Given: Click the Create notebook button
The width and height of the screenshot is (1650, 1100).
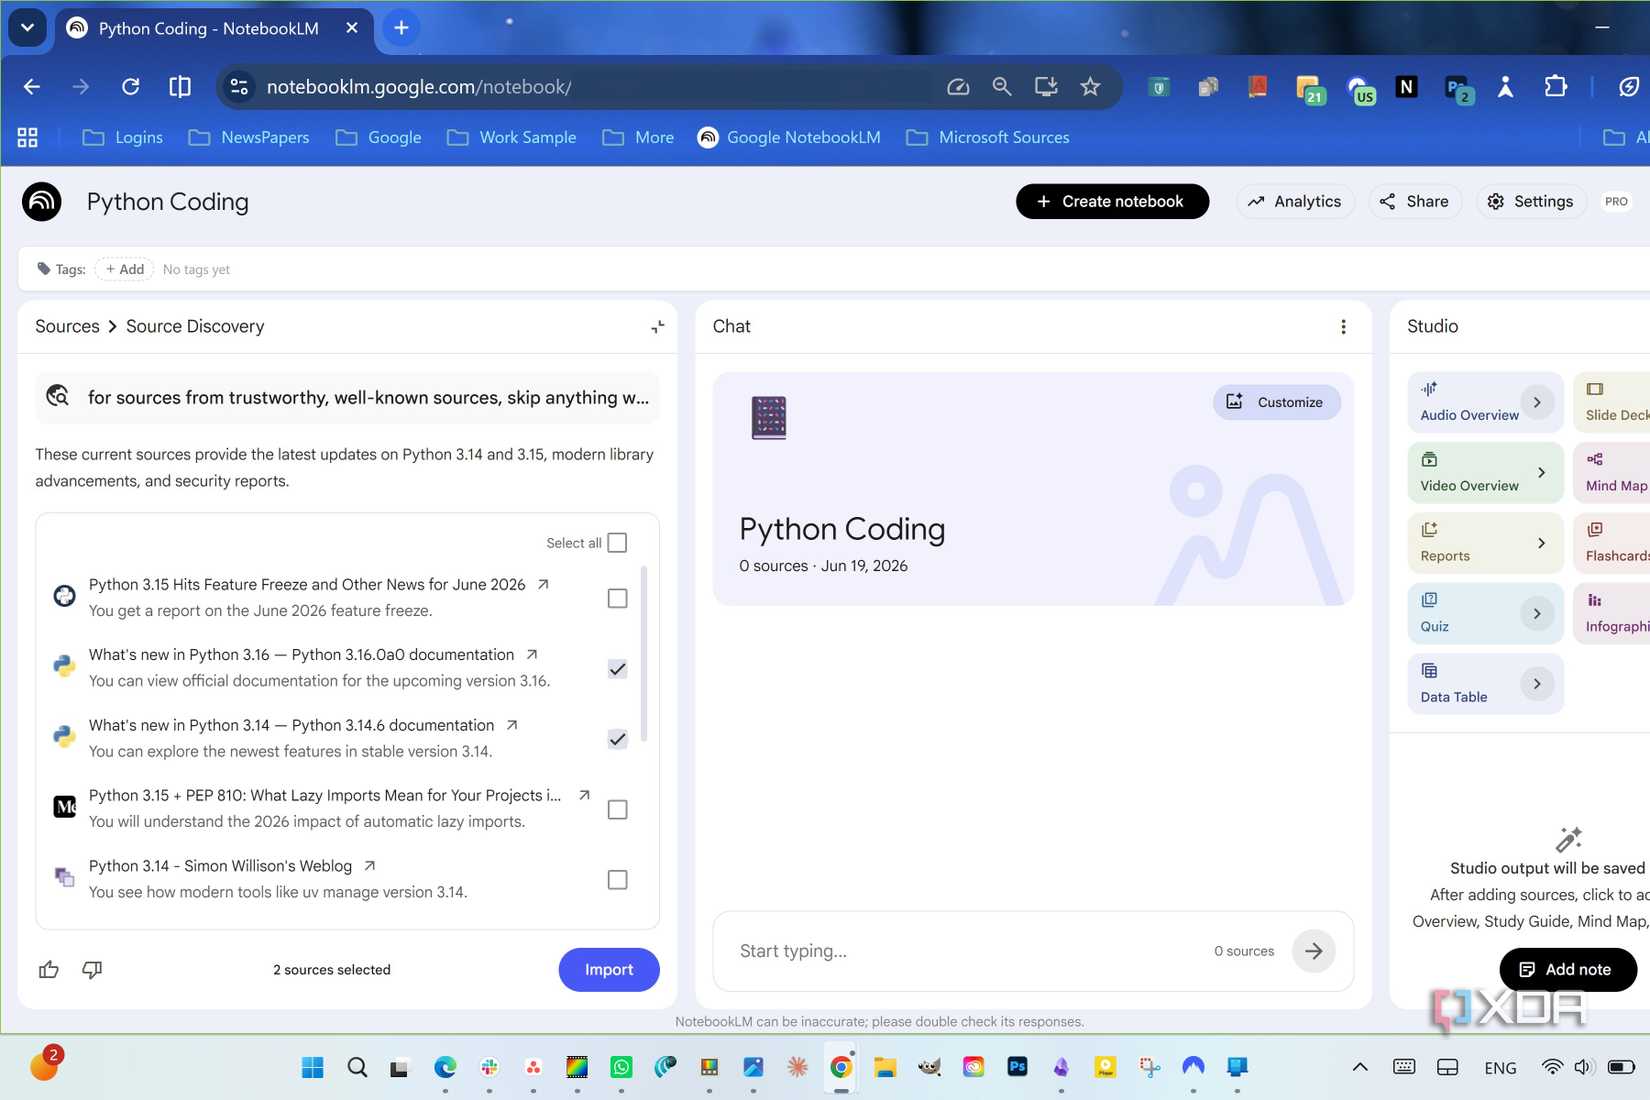Looking at the screenshot, I should (1112, 201).
